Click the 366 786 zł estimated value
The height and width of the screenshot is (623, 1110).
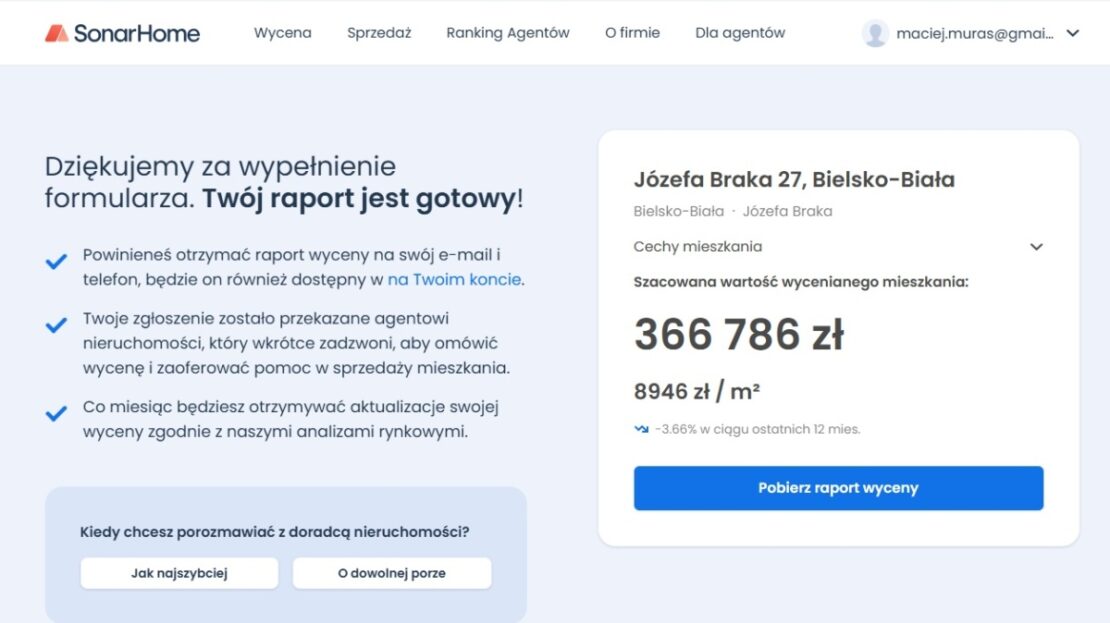click(x=739, y=335)
